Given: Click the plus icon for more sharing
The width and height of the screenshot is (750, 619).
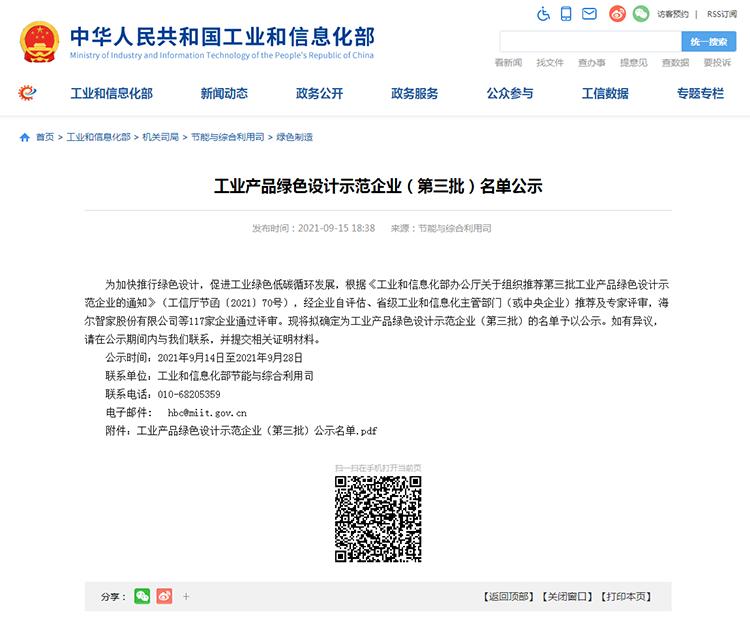Looking at the screenshot, I should coord(186,596).
